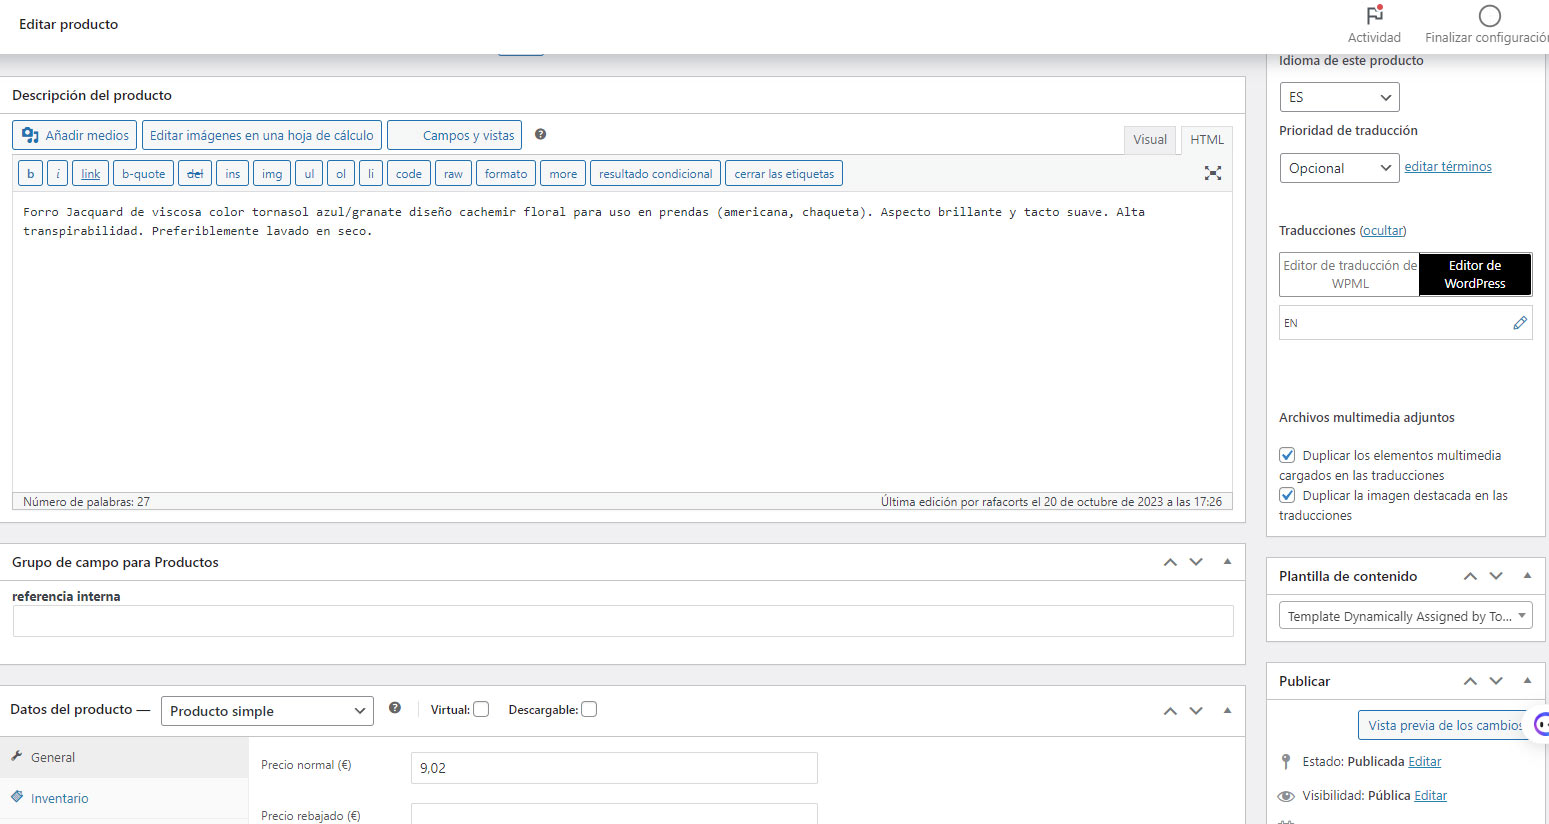Click cerrar las etiquetas button
The width and height of the screenshot is (1549, 824).
(x=784, y=174)
